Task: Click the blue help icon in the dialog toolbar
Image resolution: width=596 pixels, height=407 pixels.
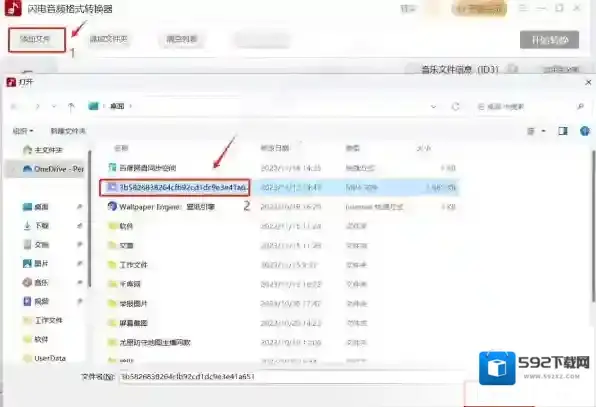Action: click(585, 131)
